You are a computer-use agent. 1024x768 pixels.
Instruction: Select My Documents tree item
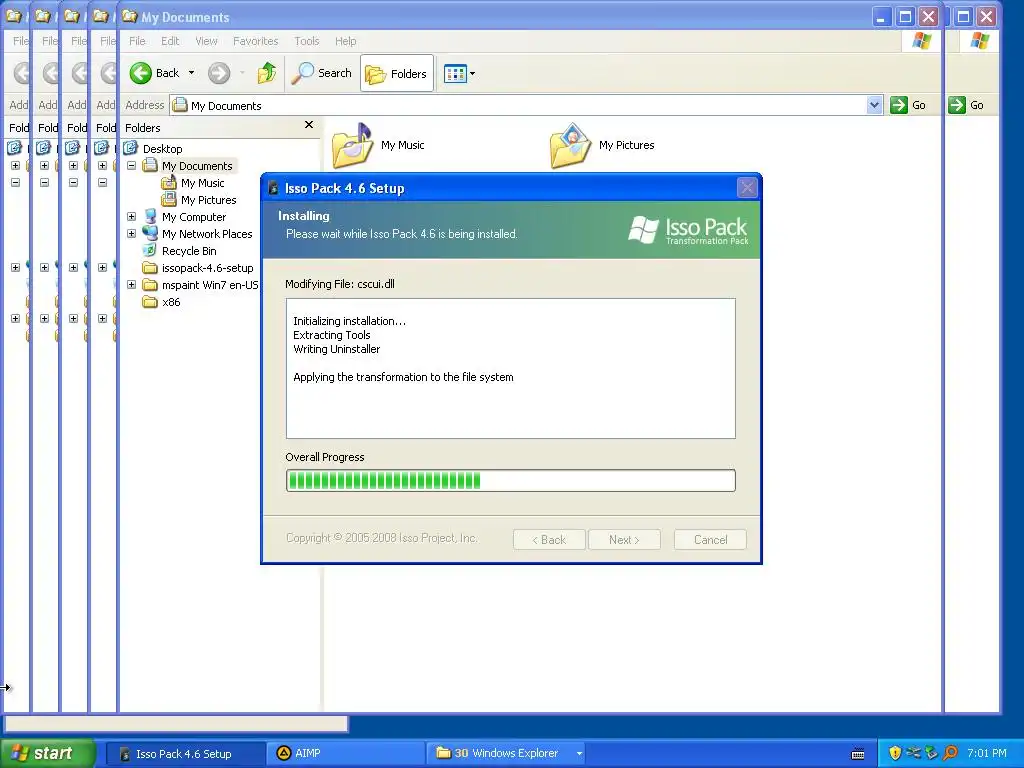197,166
